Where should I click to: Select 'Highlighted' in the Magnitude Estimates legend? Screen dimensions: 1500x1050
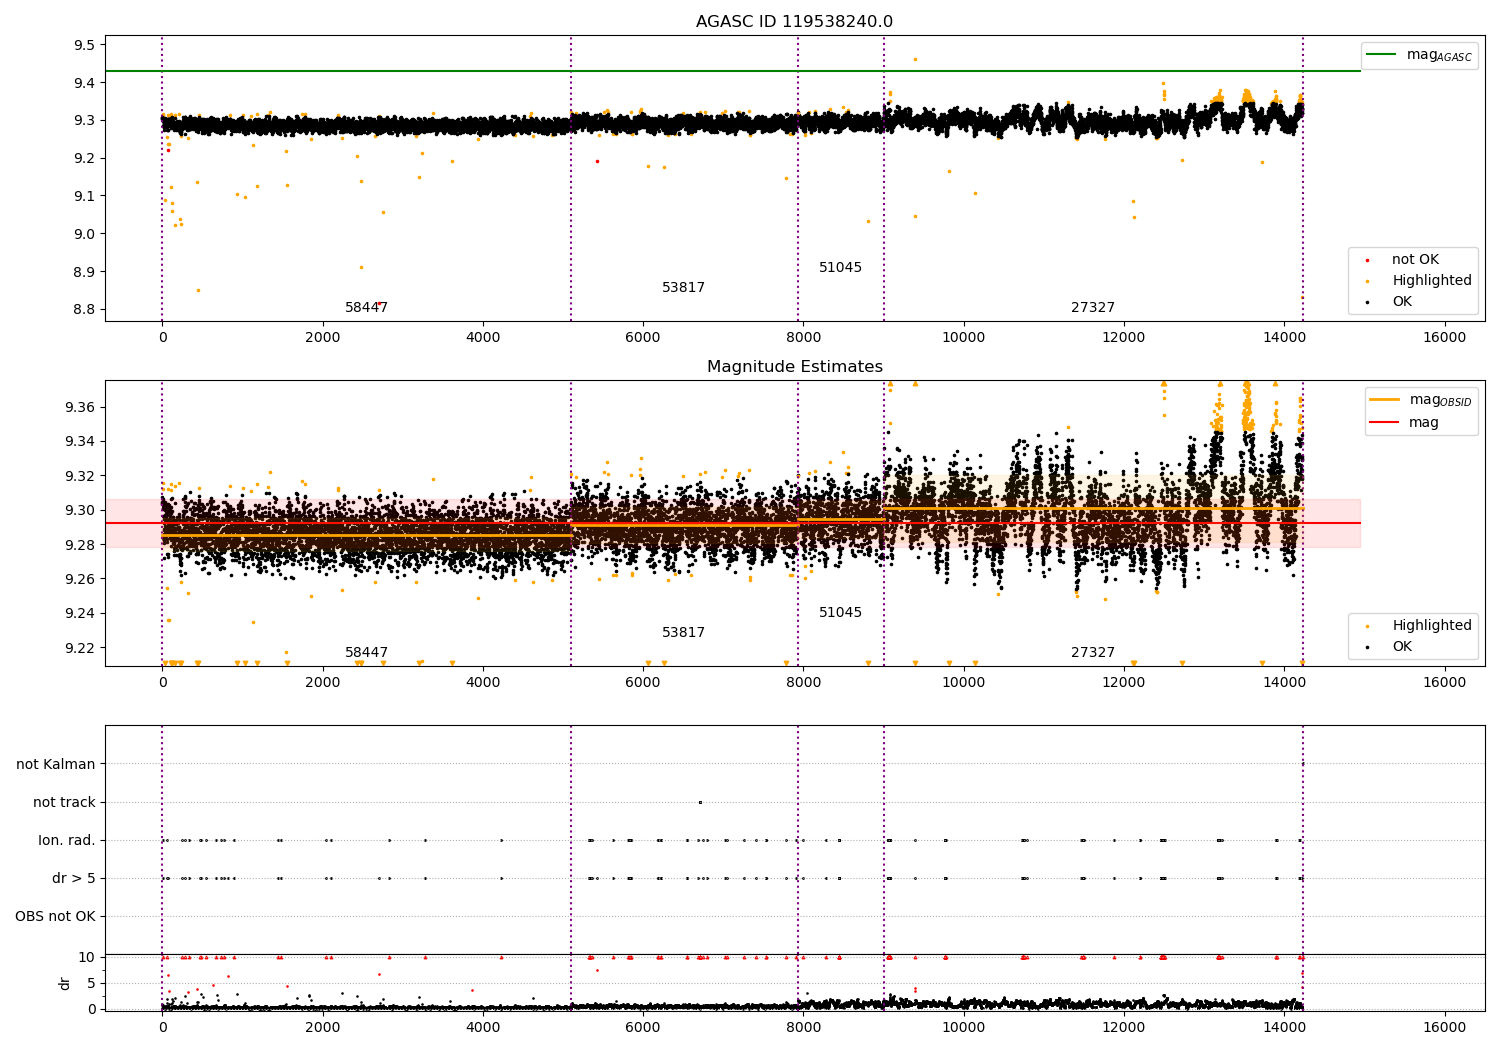(x=1432, y=626)
